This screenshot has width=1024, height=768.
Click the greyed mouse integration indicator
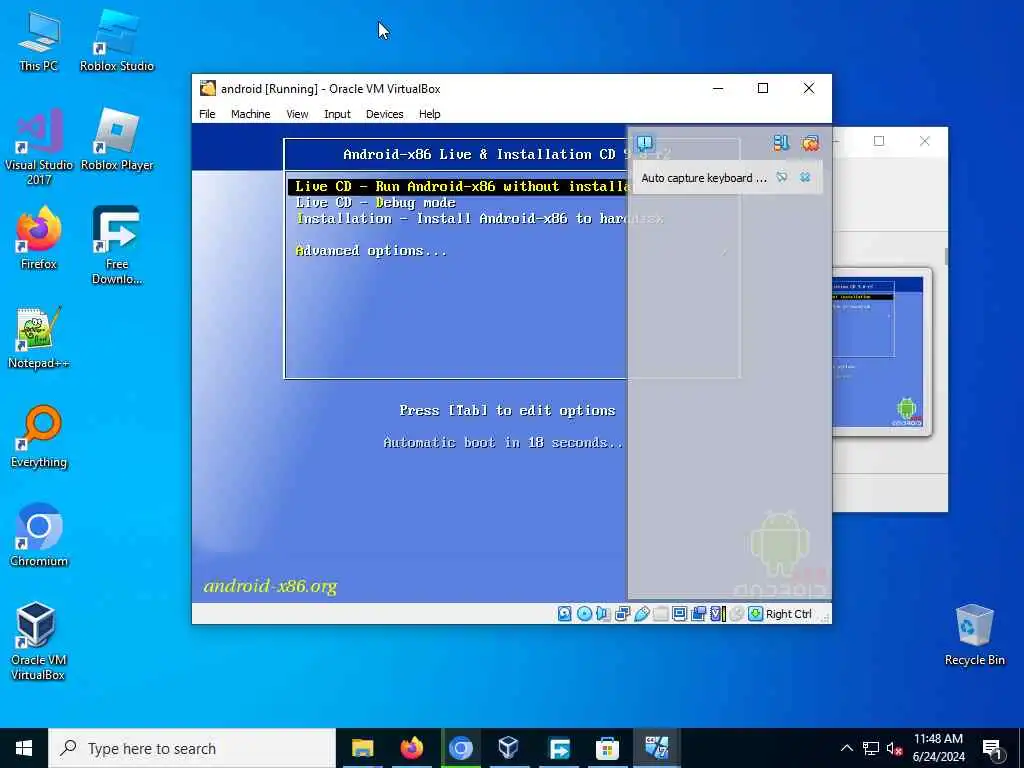pos(737,614)
